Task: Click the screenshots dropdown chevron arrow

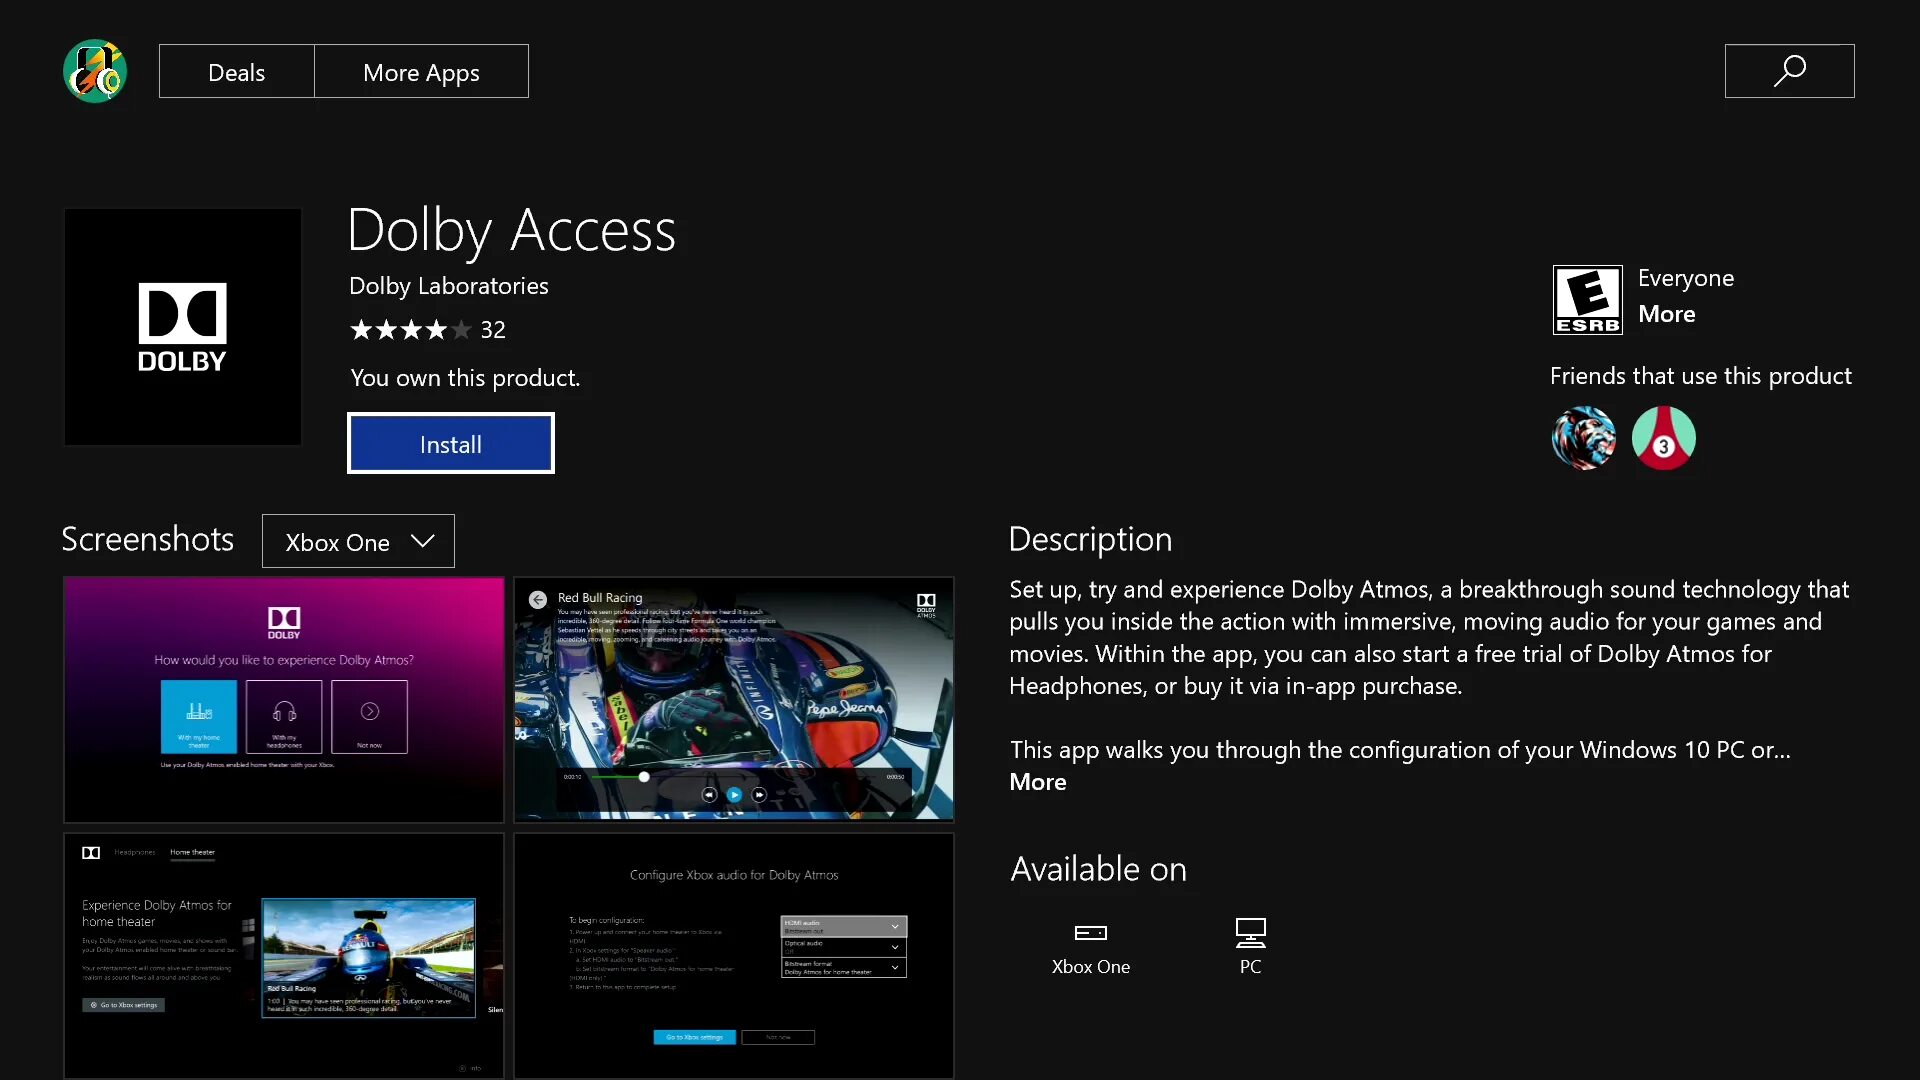Action: pyautogui.click(x=423, y=541)
